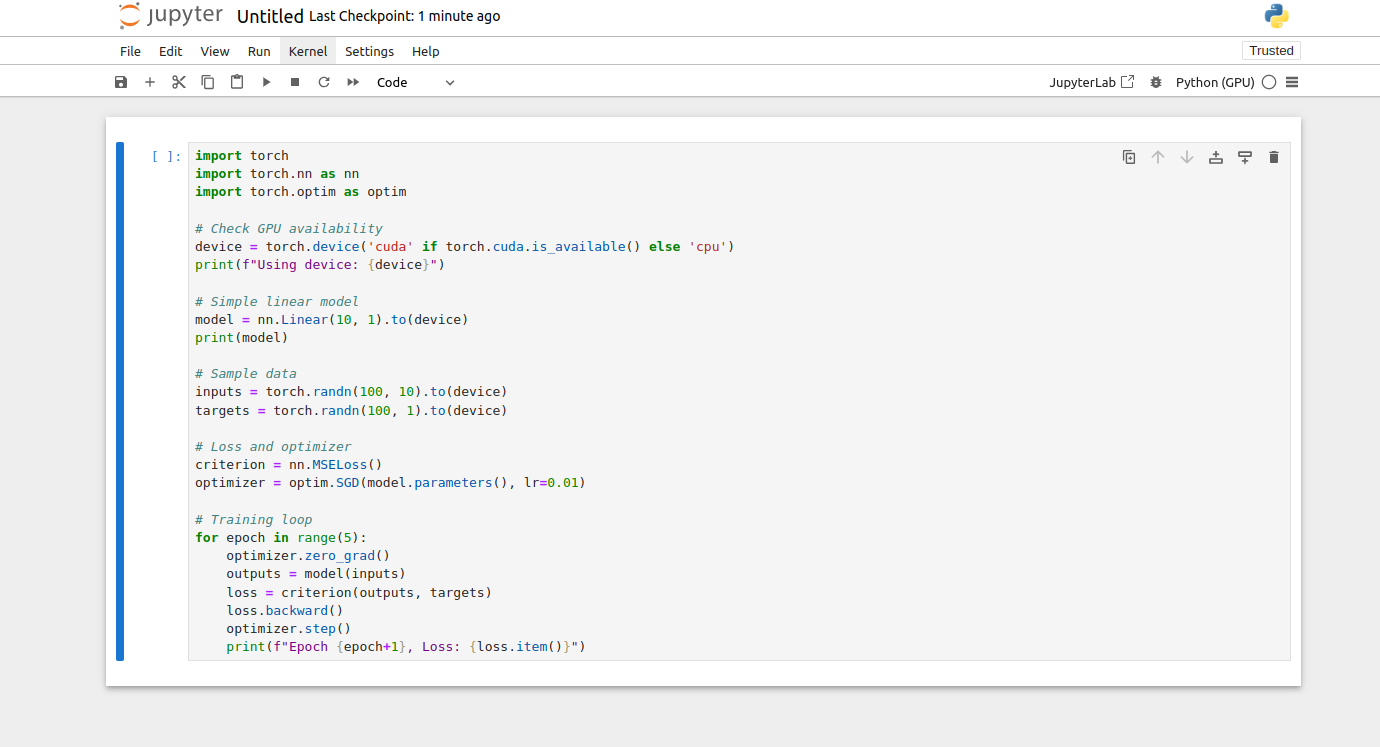Click the kernel status circle indicator

(1269, 82)
